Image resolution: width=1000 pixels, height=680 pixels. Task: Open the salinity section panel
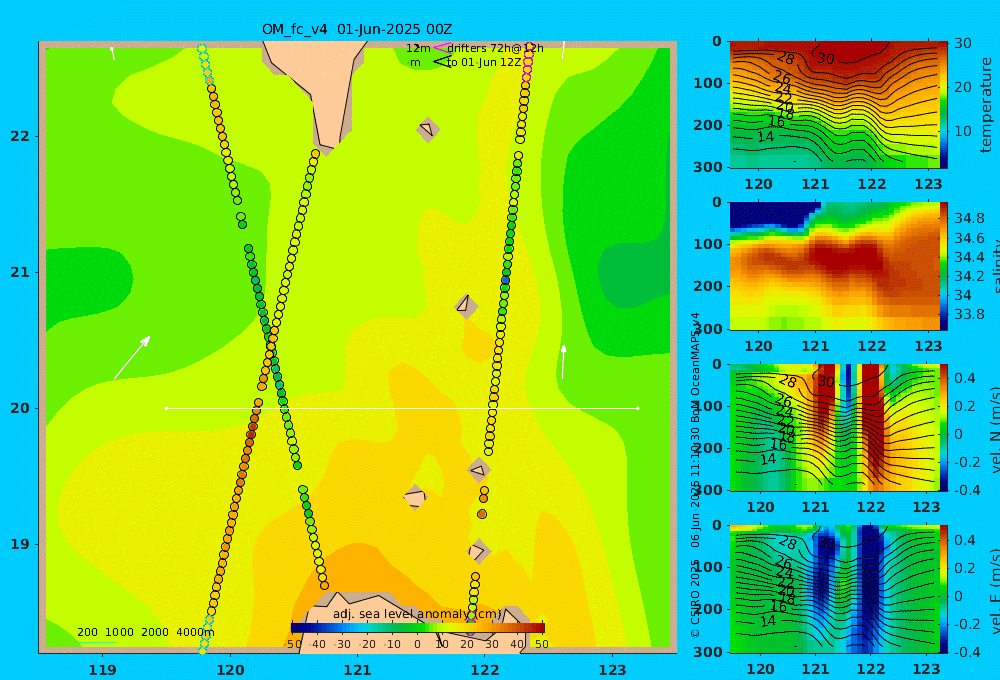(x=834, y=266)
